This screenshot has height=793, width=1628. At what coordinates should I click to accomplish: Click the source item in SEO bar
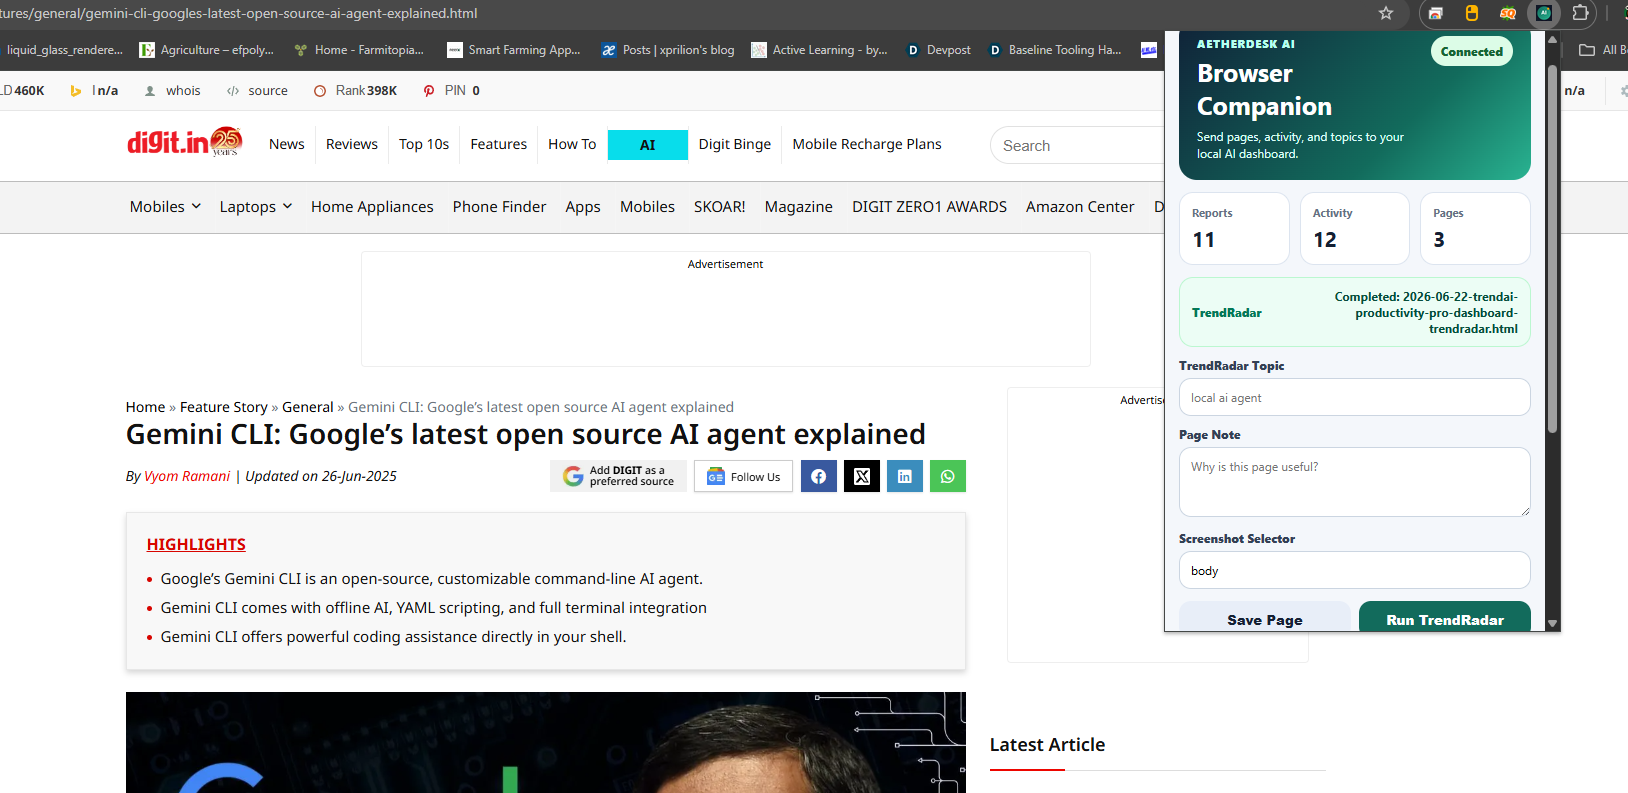coord(258,91)
